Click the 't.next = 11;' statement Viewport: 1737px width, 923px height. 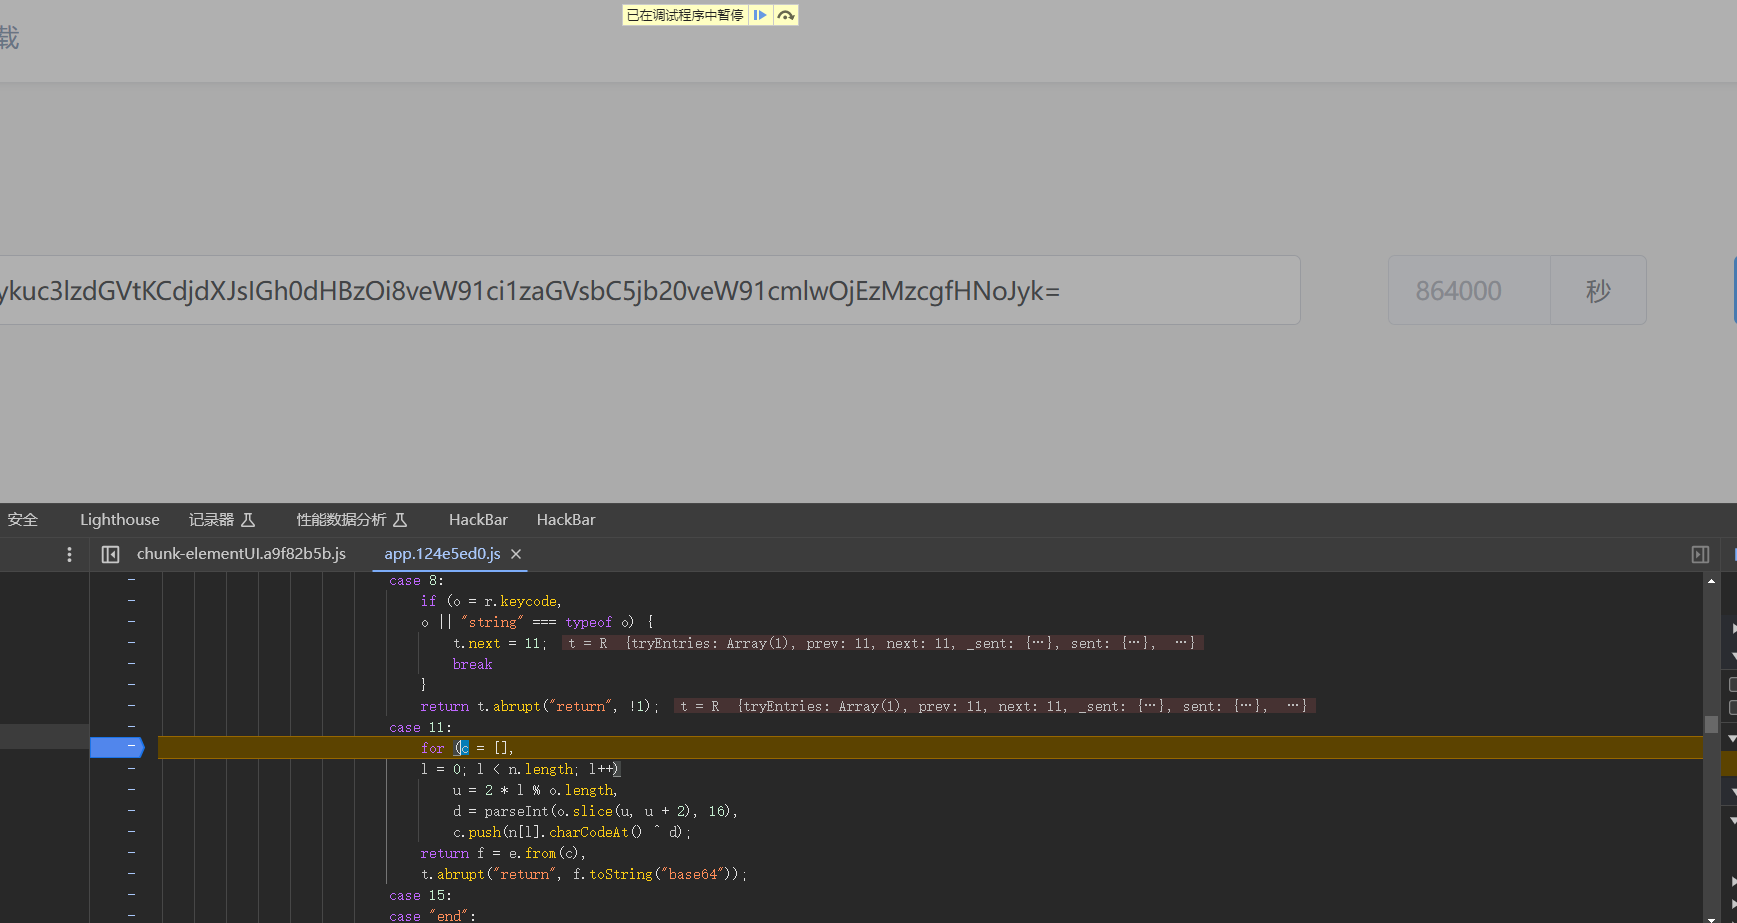pyautogui.click(x=500, y=643)
